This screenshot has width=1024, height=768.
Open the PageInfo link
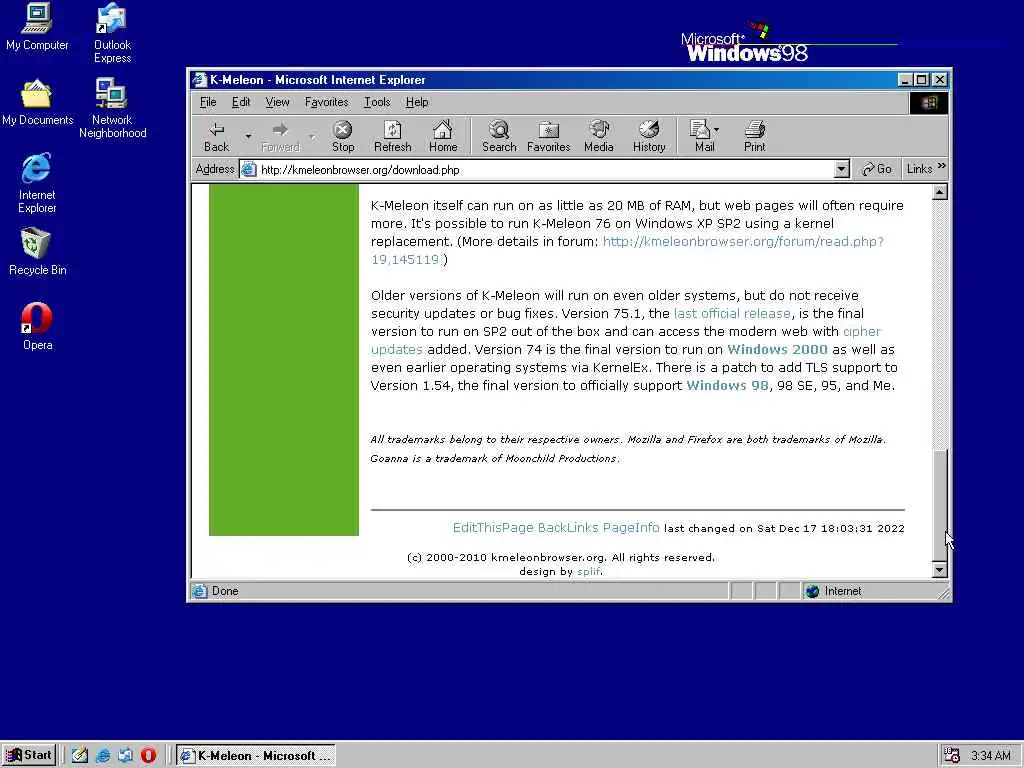click(x=631, y=528)
